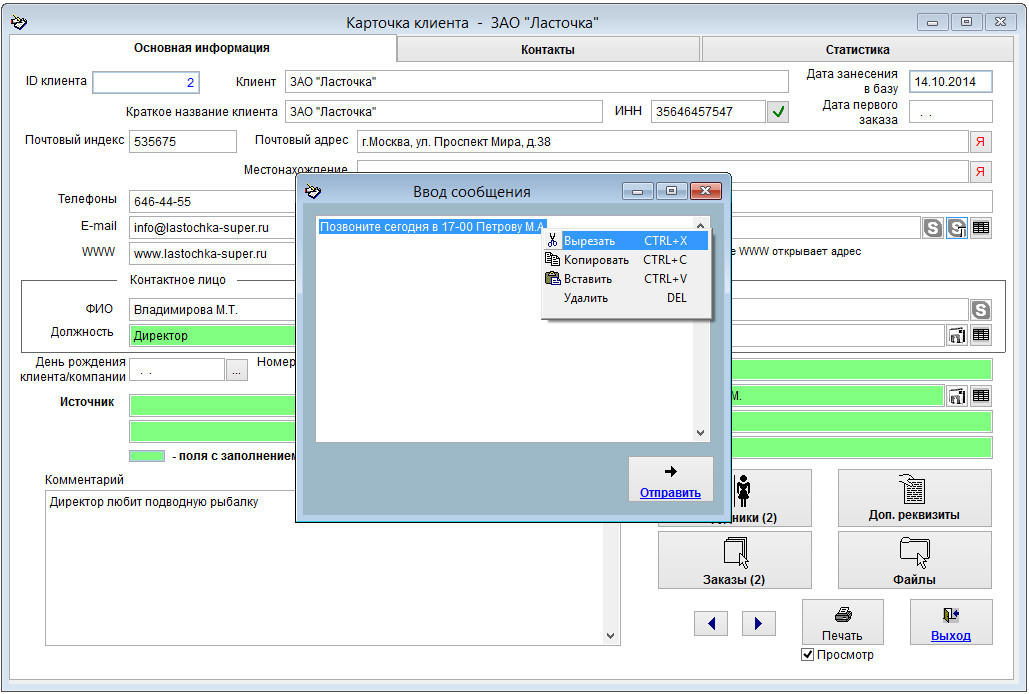1029x694 pixels.
Task: Click the Skype icon in the contact ФИО row
Action: [x=980, y=310]
